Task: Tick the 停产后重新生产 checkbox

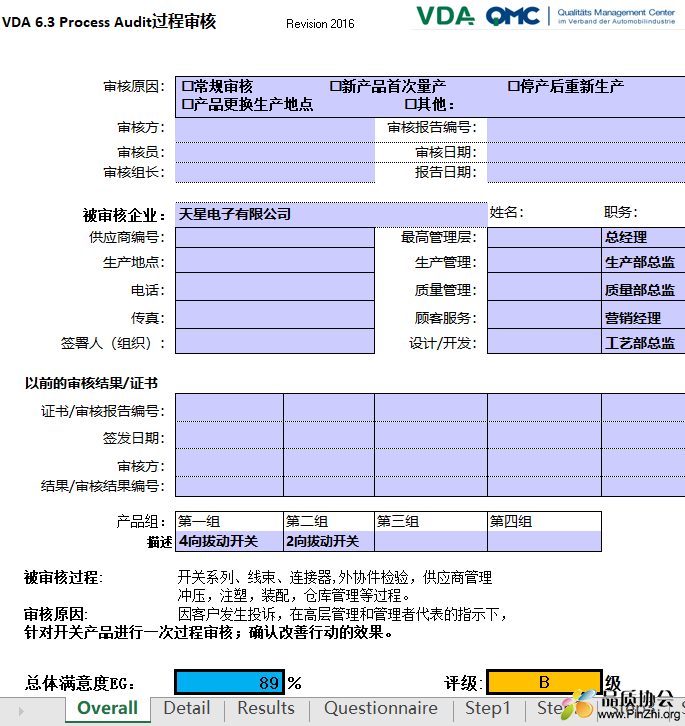Action: click(x=513, y=86)
